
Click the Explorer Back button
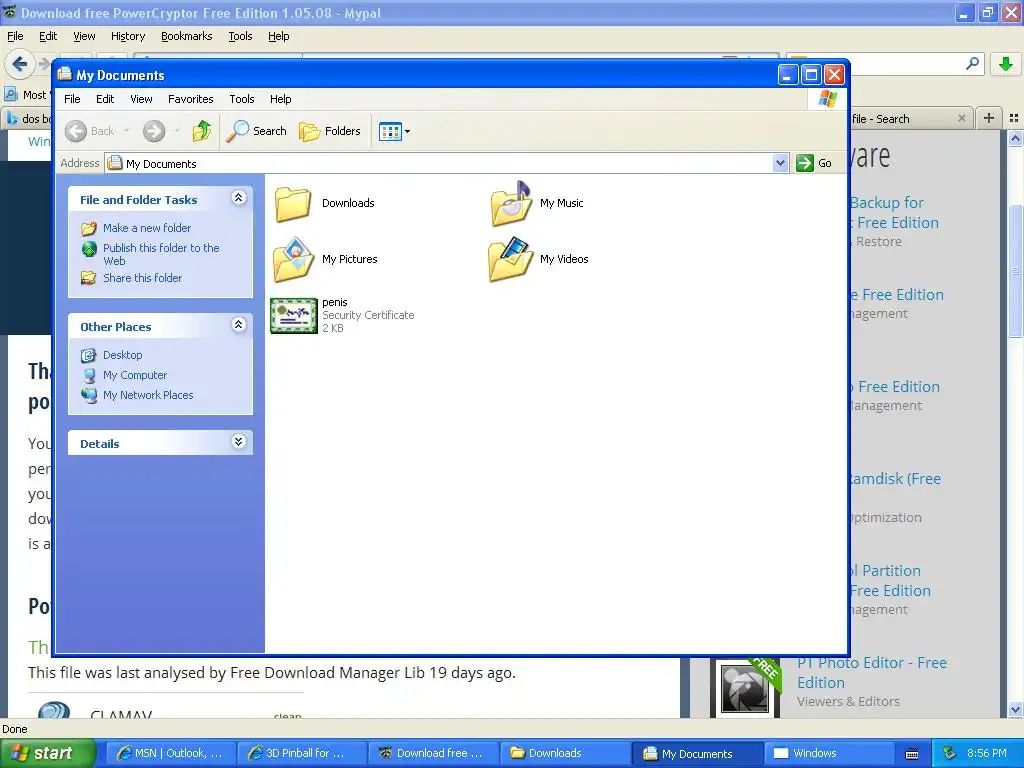pos(90,131)
